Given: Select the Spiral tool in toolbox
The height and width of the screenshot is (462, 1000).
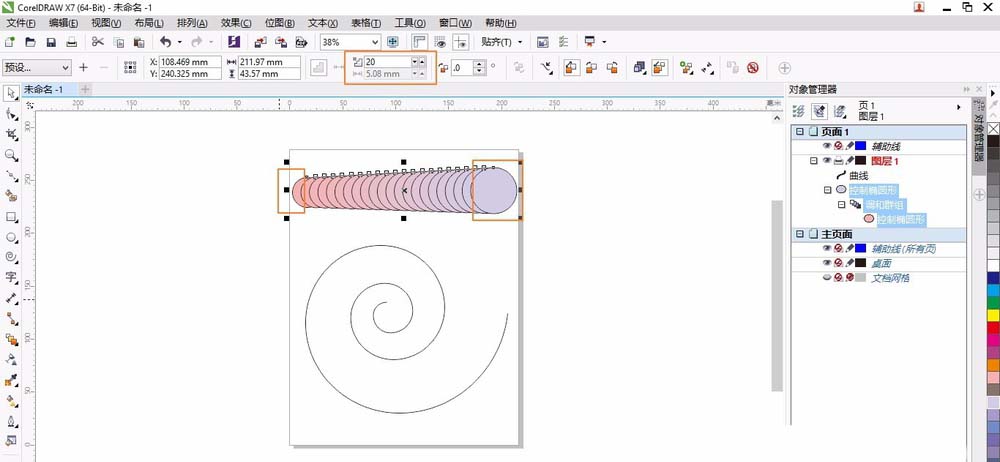Looking at the screenshot, I should point(11,257).
